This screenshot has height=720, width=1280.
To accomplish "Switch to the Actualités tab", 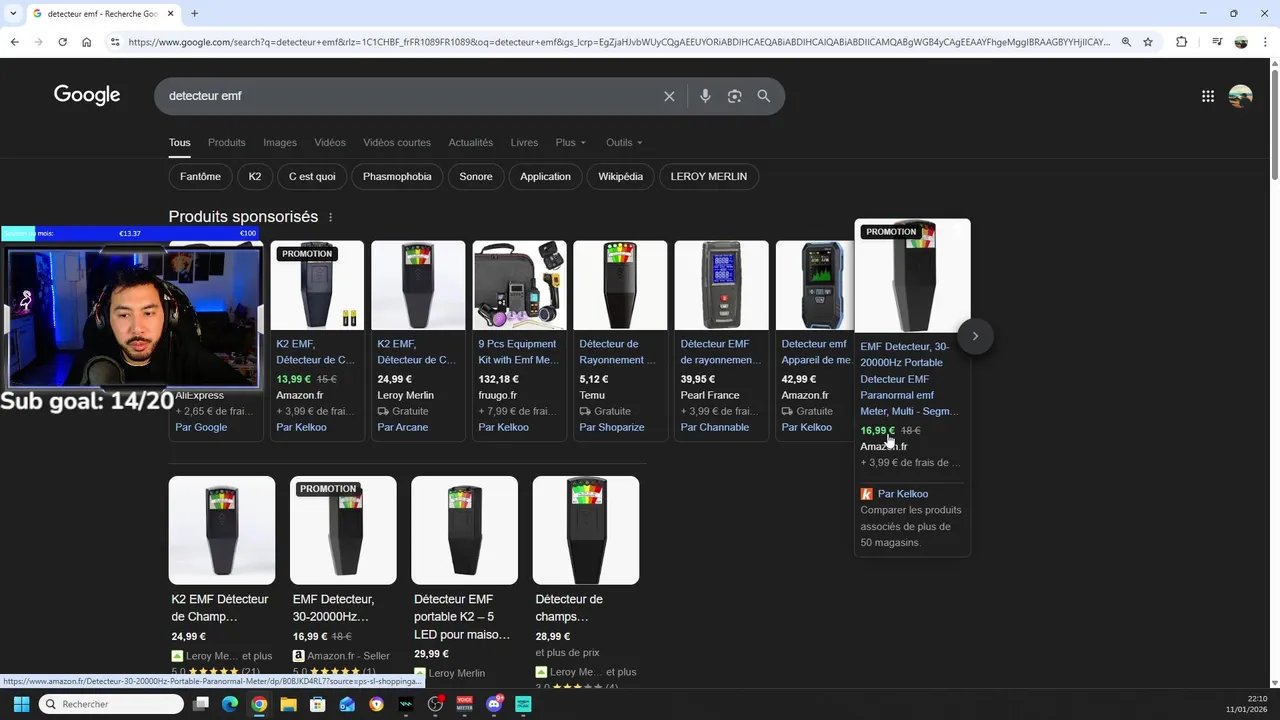I will (x=471, y=142).
